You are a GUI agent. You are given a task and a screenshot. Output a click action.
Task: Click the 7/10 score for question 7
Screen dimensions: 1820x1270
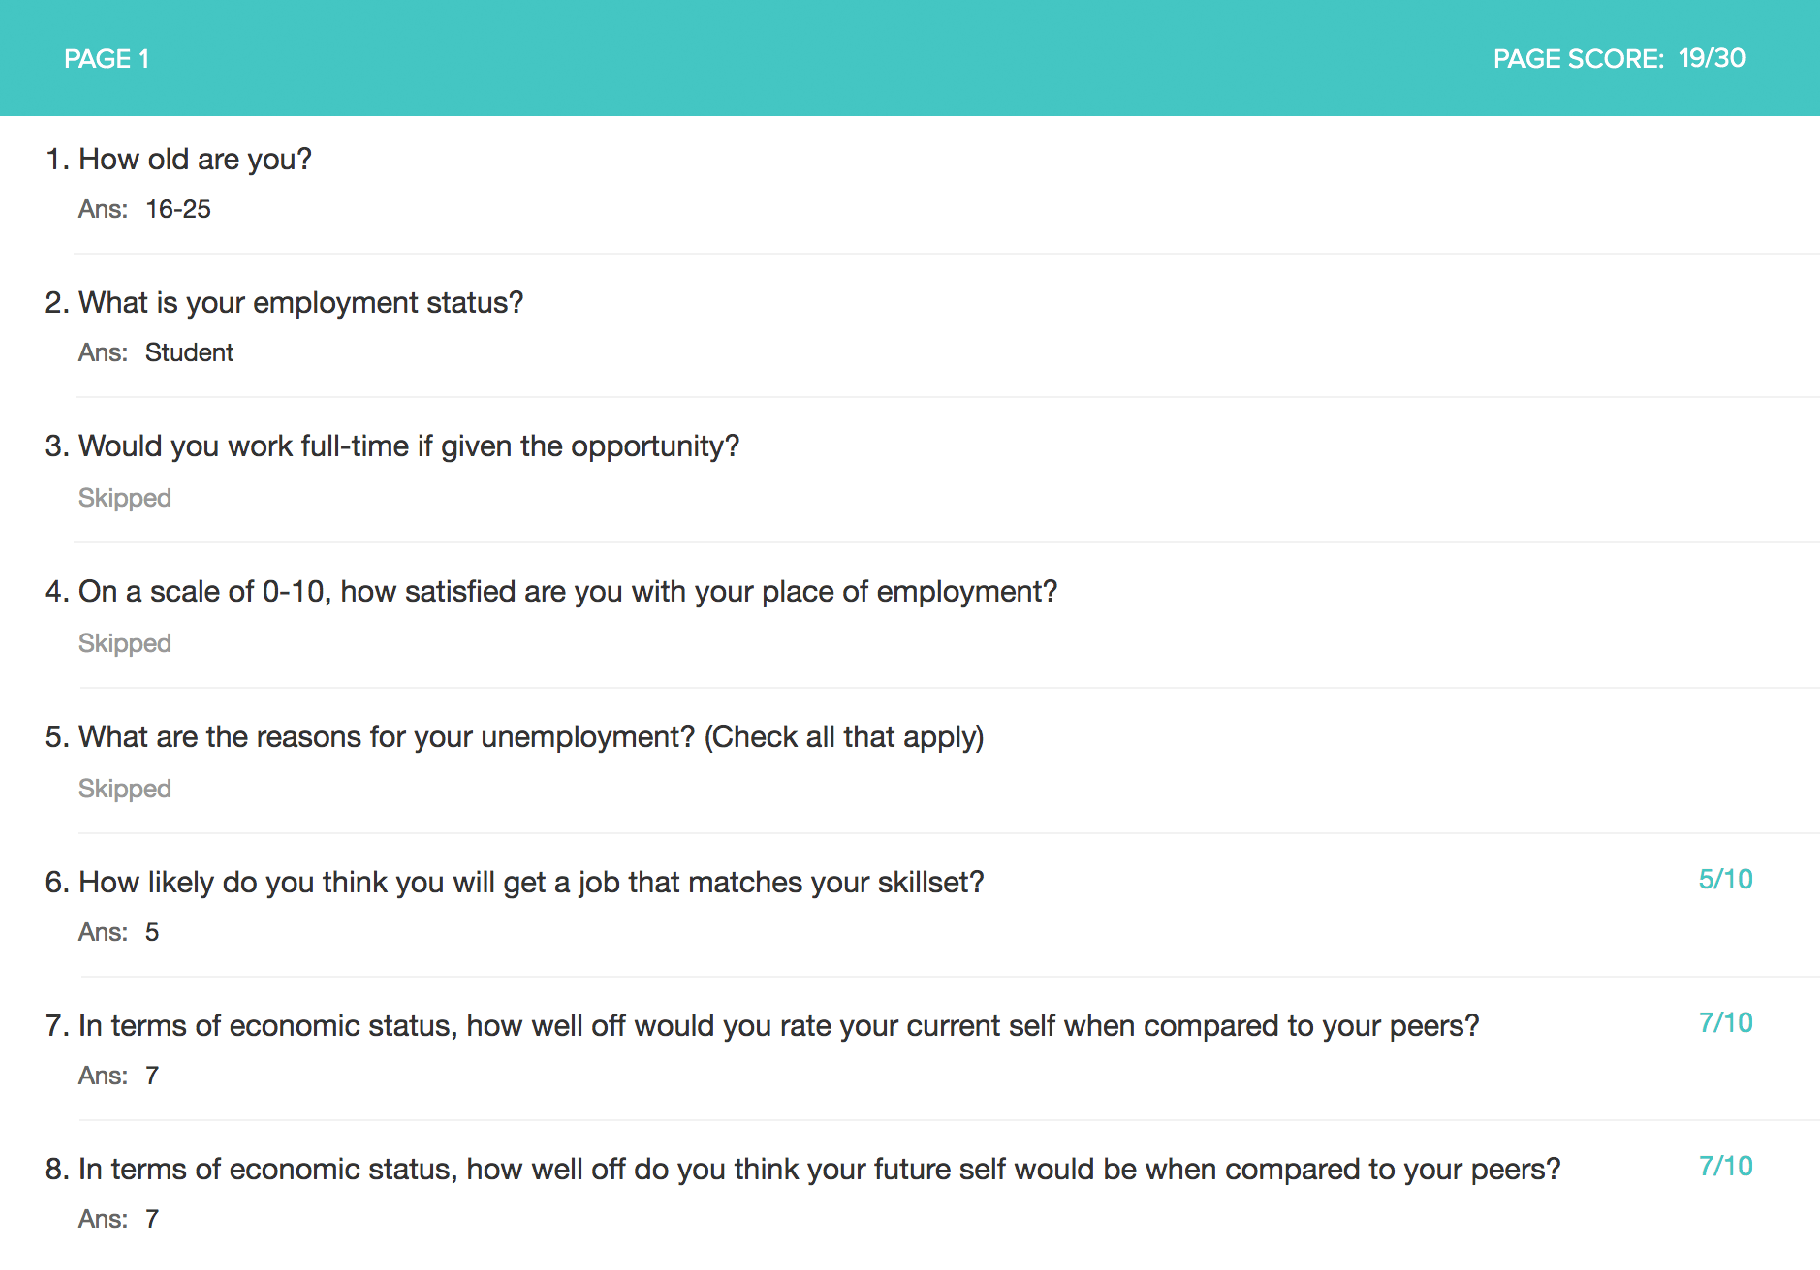click(x=1725, y=1023)
